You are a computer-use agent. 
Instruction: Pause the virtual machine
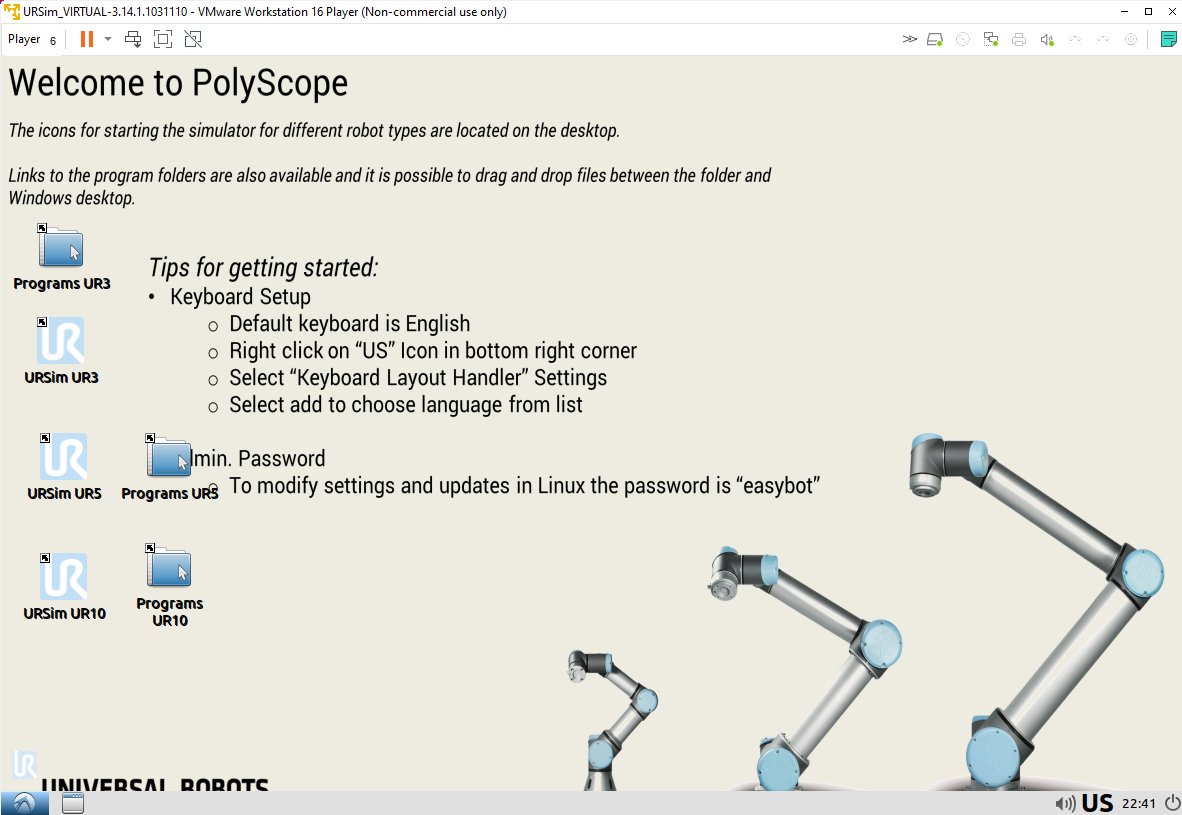coord(87,39)
